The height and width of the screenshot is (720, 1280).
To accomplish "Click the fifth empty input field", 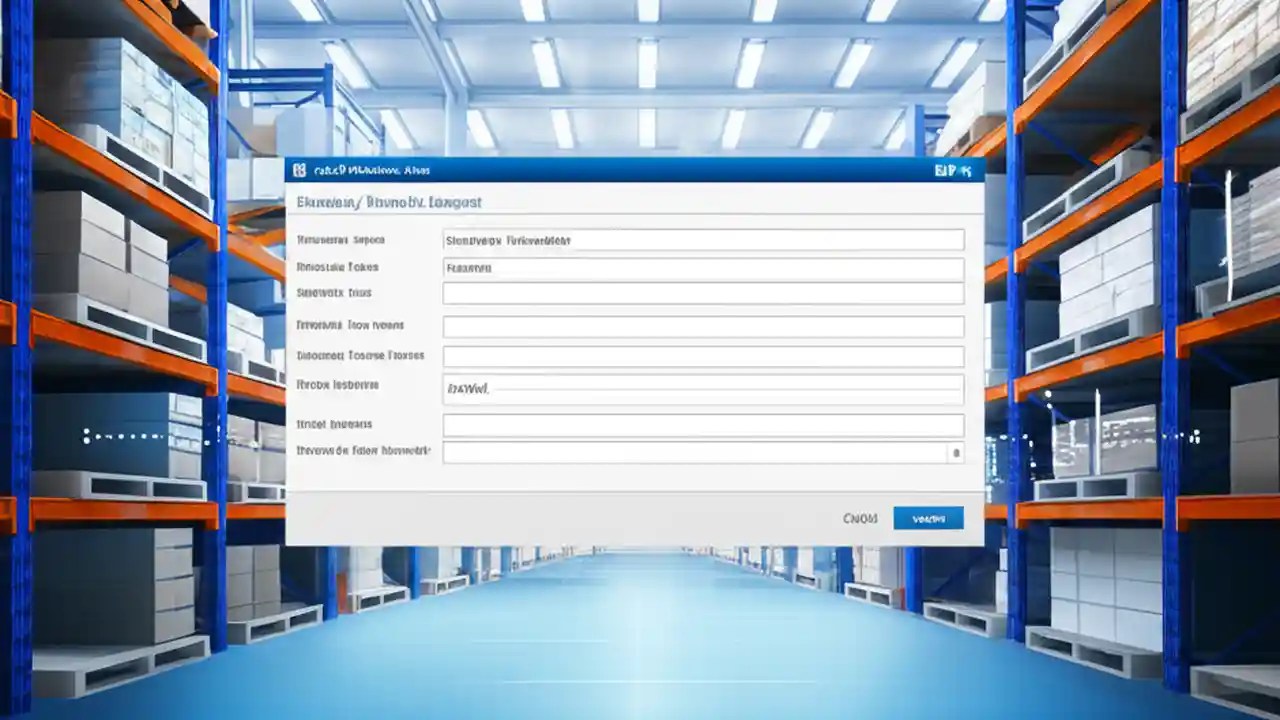I will click(700, 355).
